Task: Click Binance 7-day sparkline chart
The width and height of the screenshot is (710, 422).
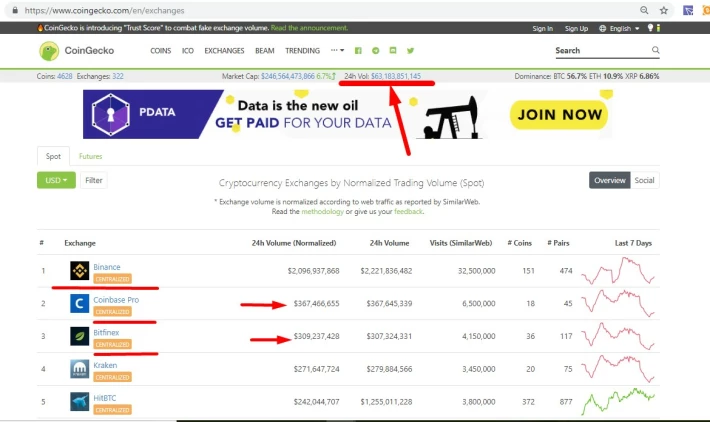Action: pyautogui.click(x=618, y=271)
